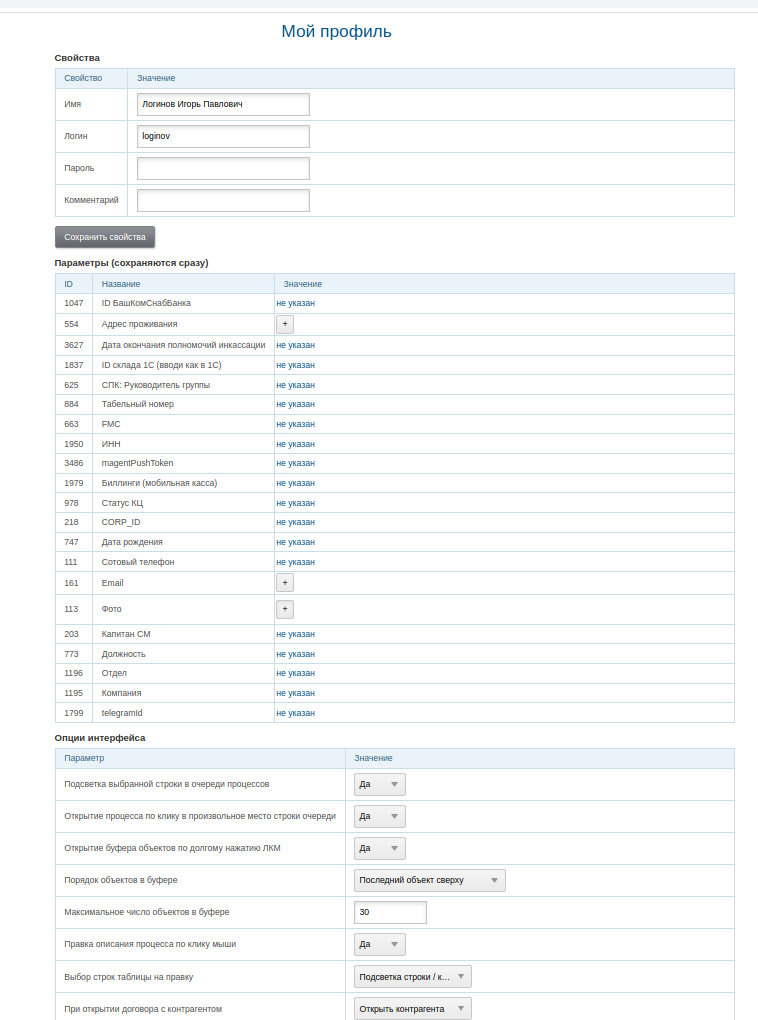The image size is (758, 1020).
Task: Open При открытии договора с контрагентом dropdown
Action: (x=413, y=1009)
